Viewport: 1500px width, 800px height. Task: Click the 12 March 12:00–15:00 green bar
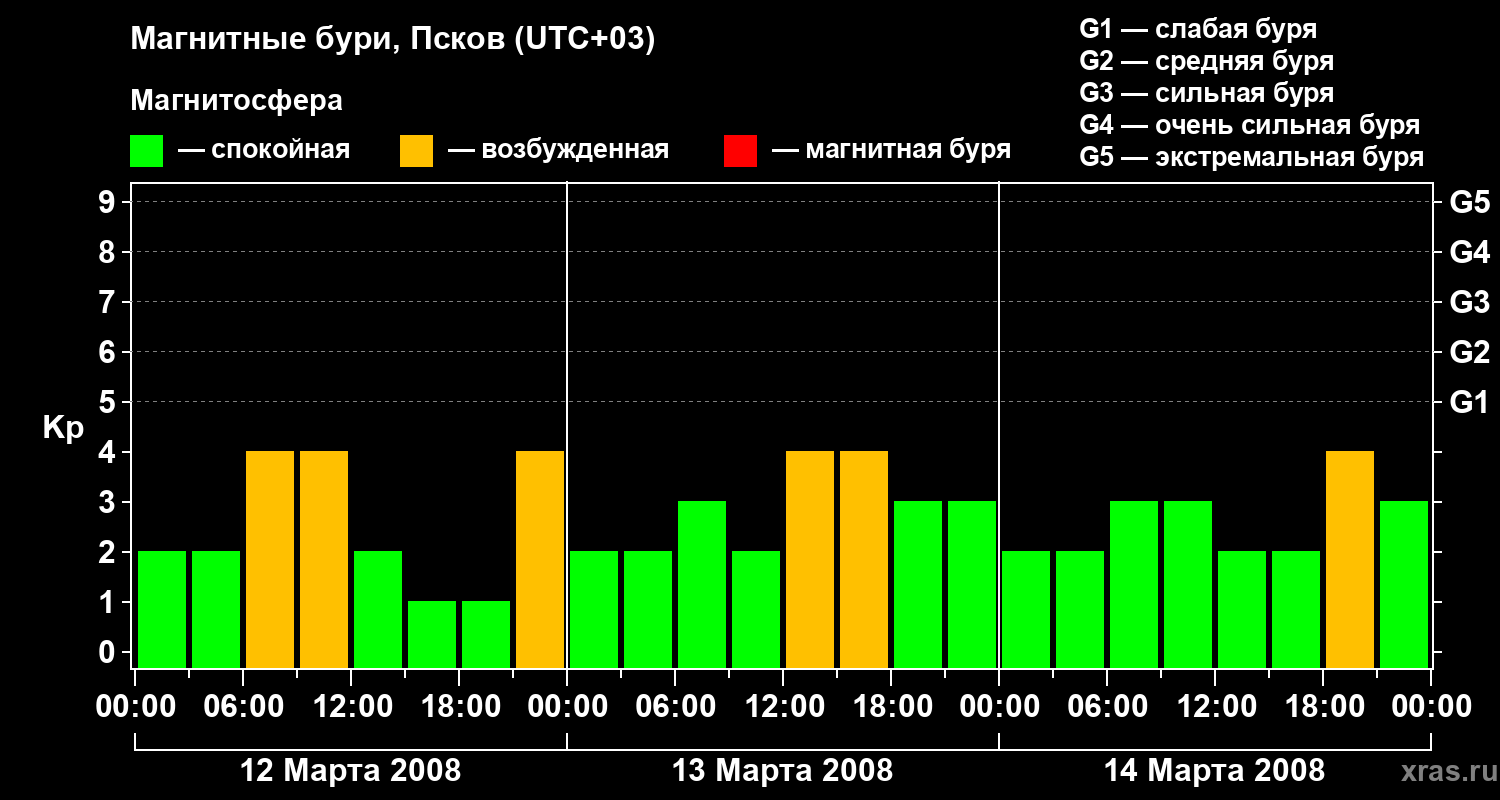[x=378, y=609]
